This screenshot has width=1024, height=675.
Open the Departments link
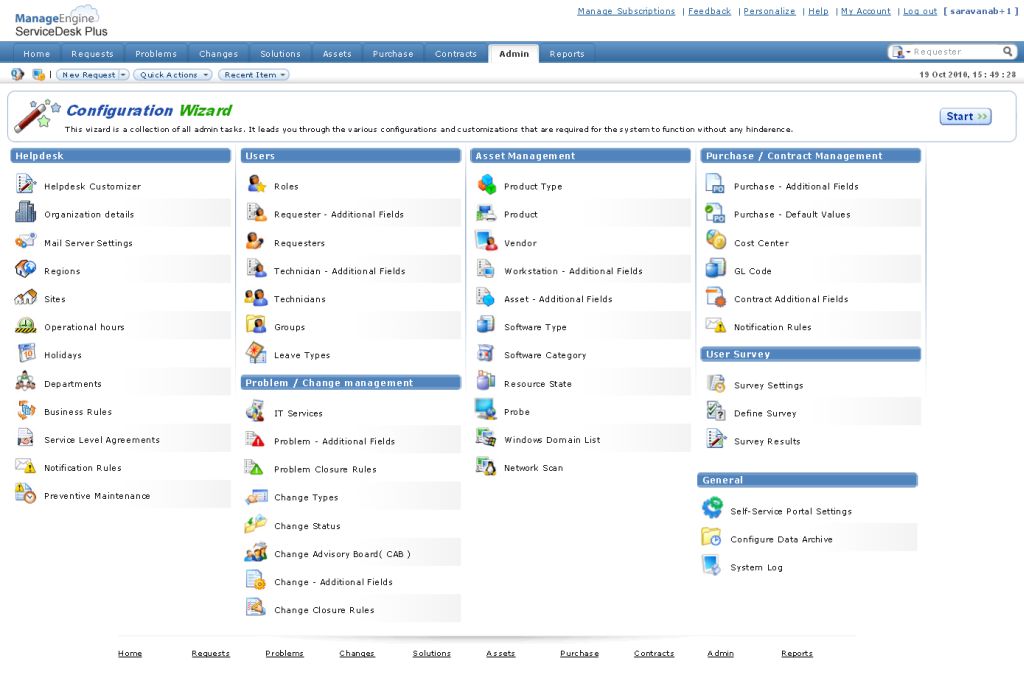(x=72, y=384)
